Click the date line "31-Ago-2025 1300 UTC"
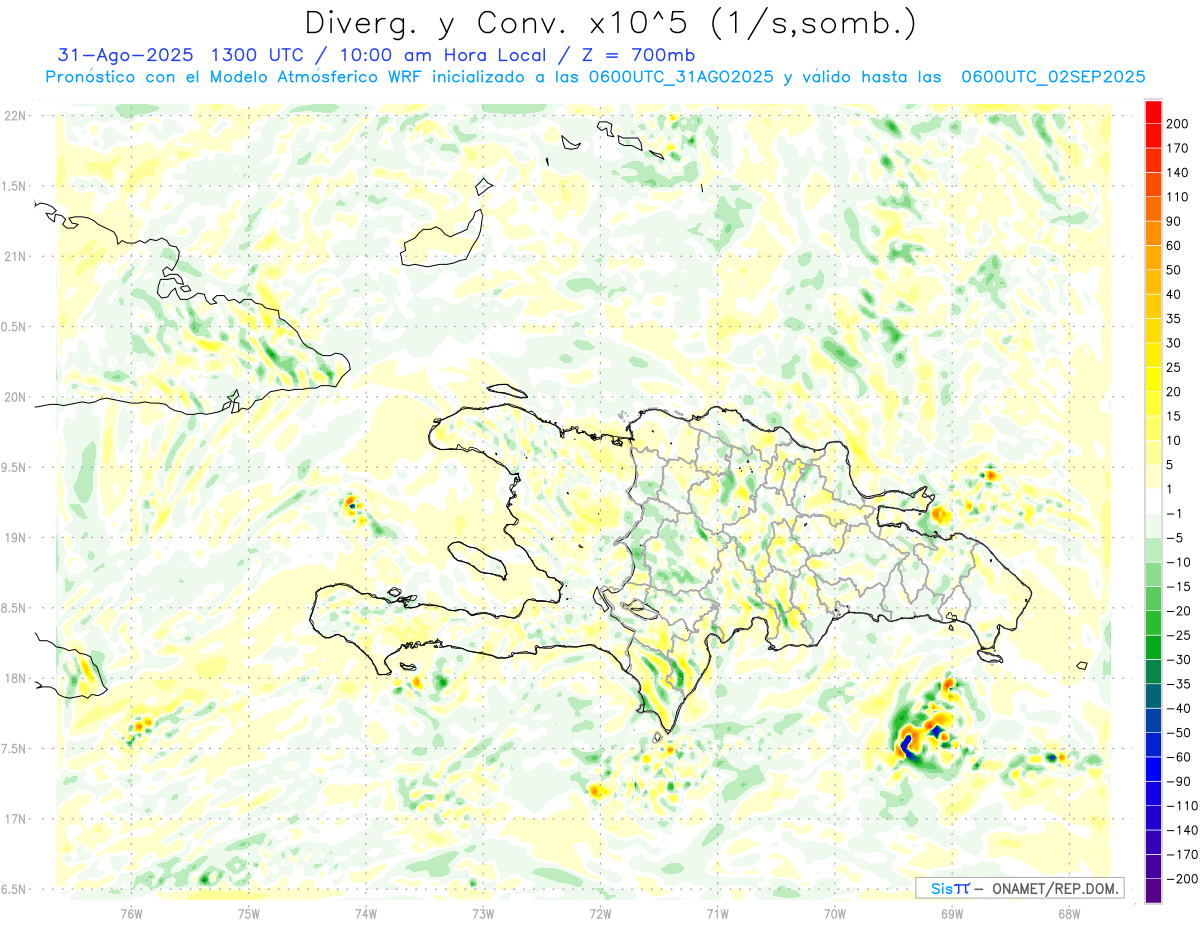This screenshot has height=927, width=1200. (181, 55)
